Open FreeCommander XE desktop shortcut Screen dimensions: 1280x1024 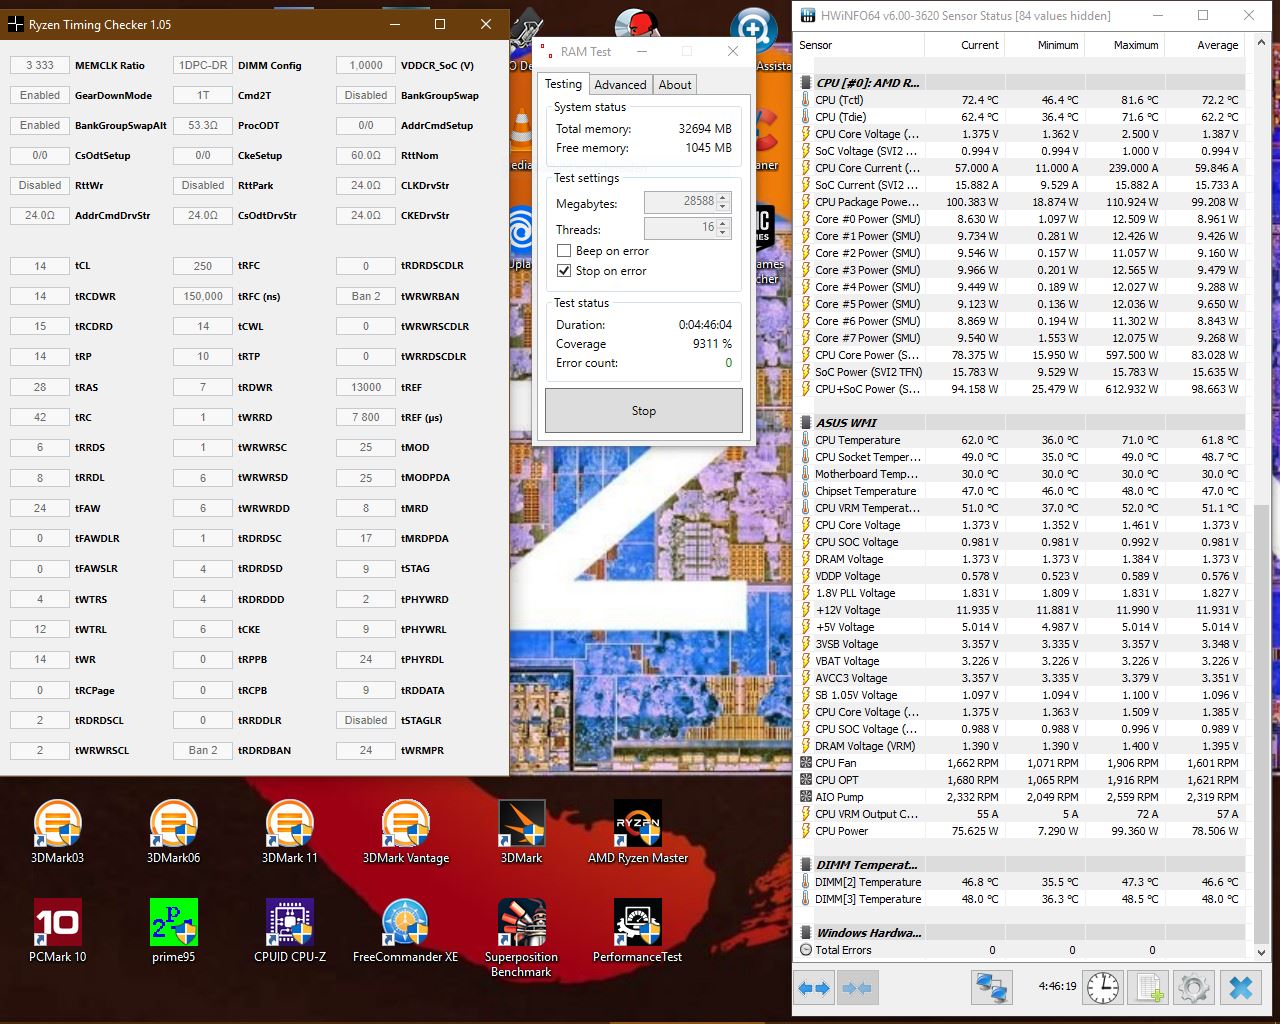point(406,931)
